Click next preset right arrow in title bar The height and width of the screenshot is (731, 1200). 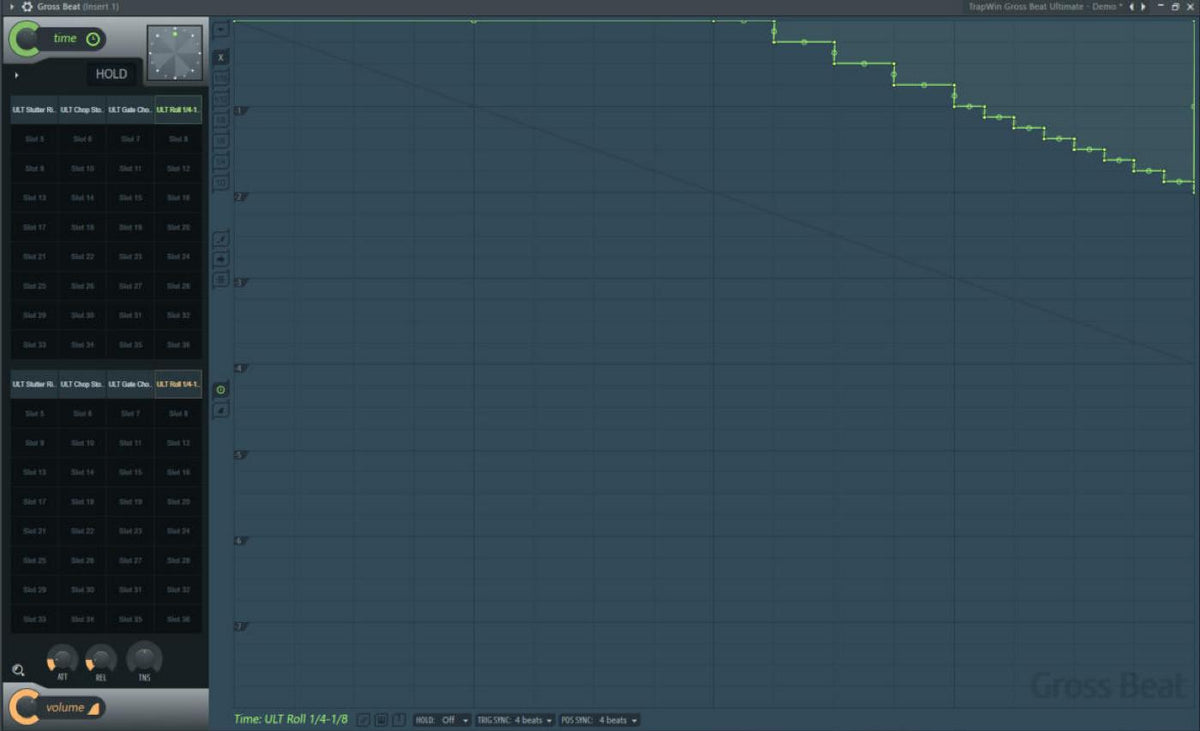(1144, 6)
